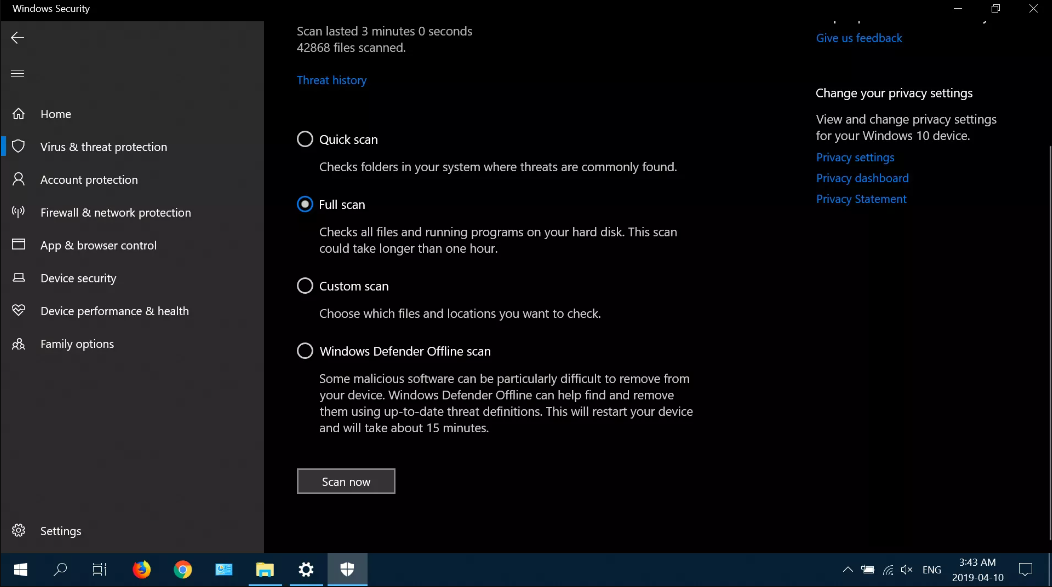Click Give us feedback link
The width and height of the screenshot is (1052, 587).
click(859, 38)
